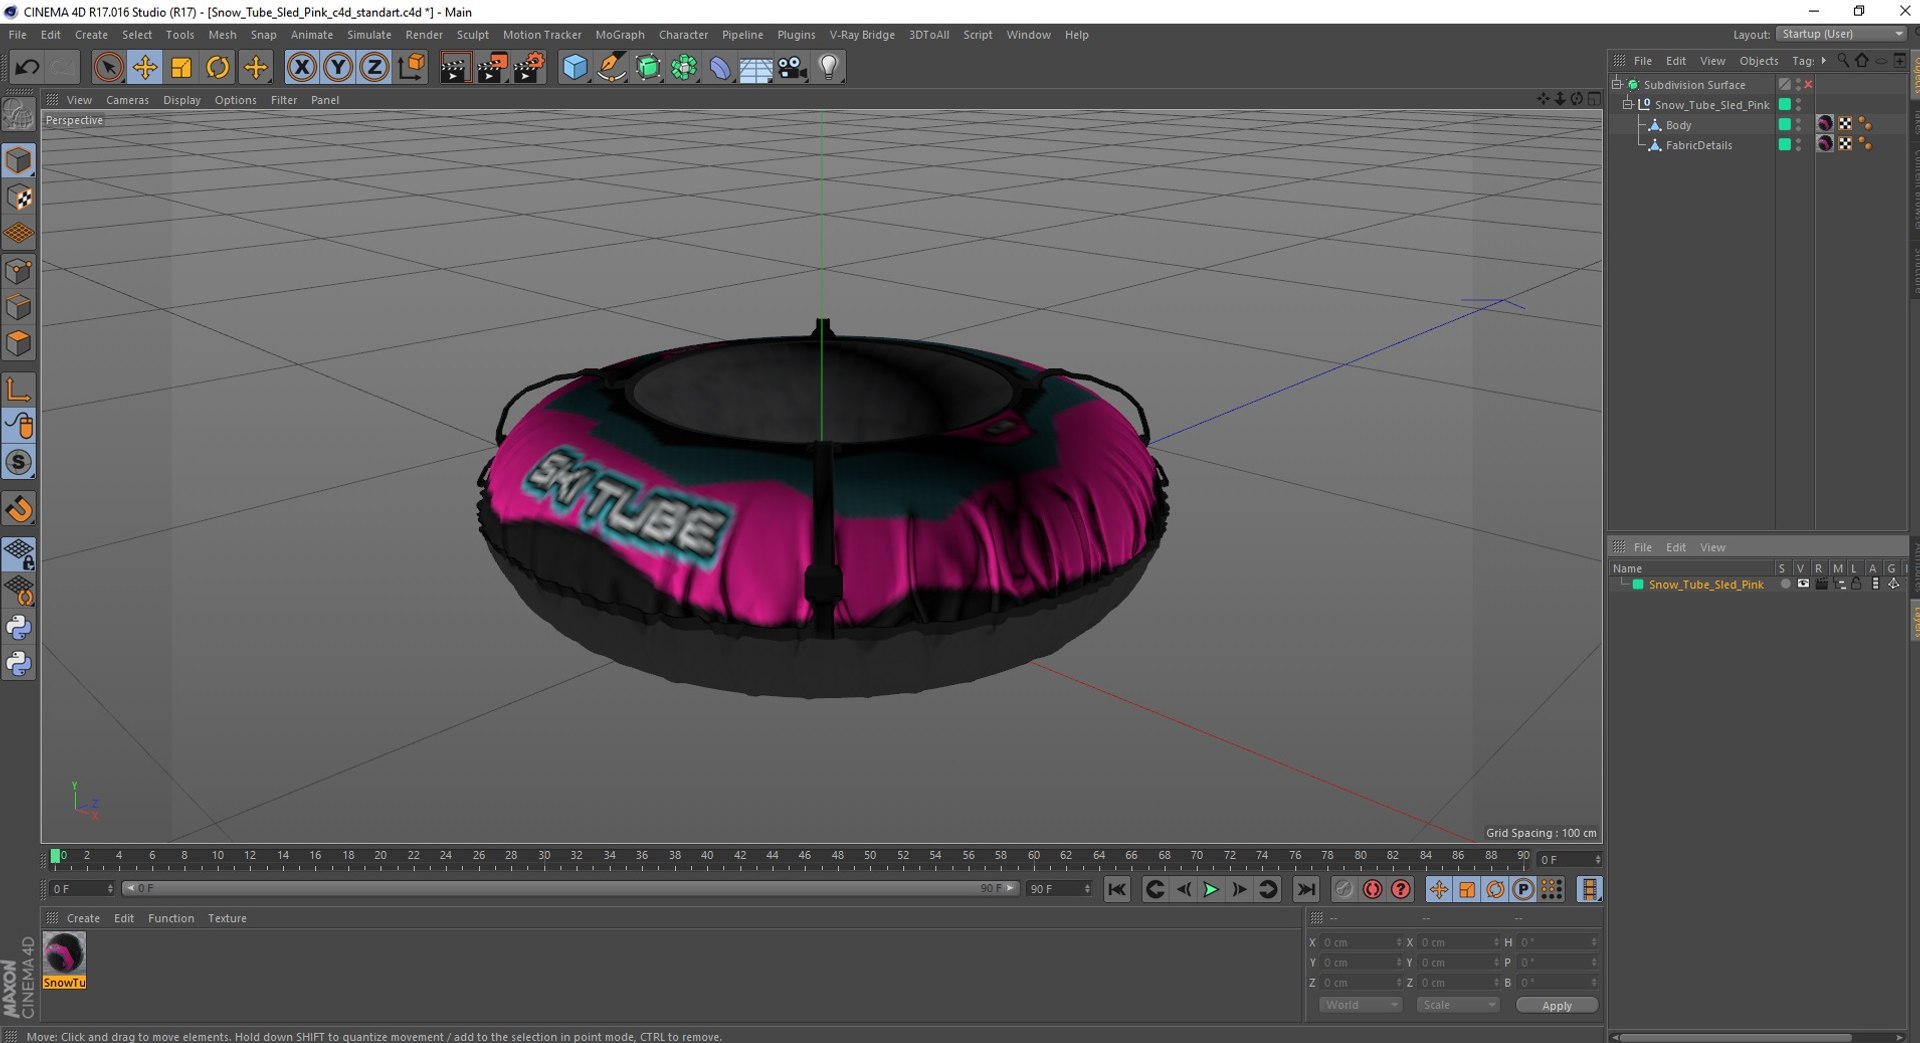
Task: Open the material manager Texture menu
Action: [227, 918]
